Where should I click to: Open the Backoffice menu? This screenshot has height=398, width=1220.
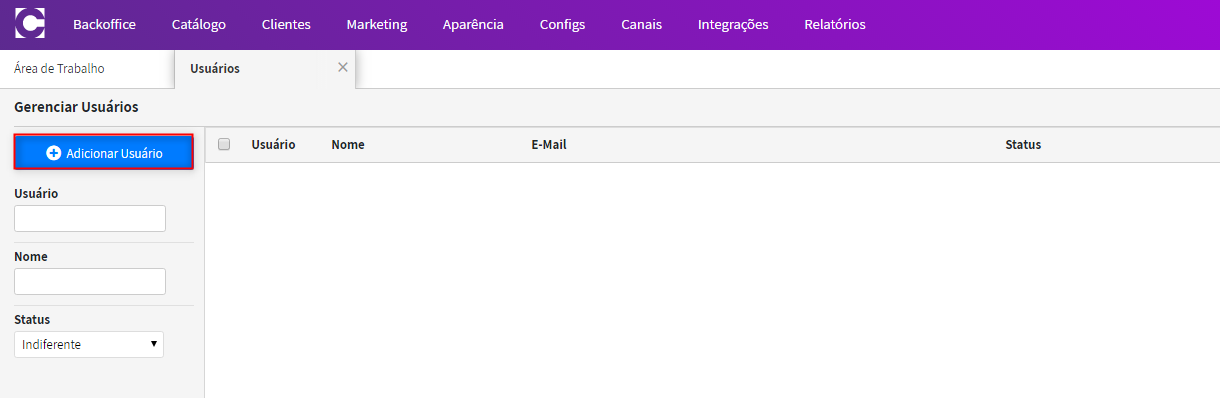click(x=104, y=24)
